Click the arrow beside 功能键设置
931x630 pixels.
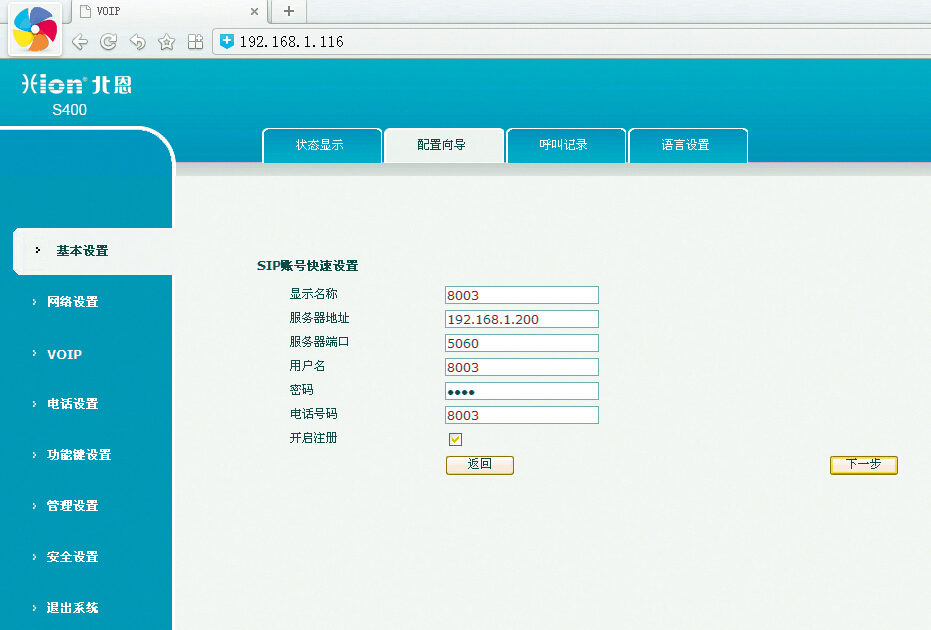pos(34,455)
